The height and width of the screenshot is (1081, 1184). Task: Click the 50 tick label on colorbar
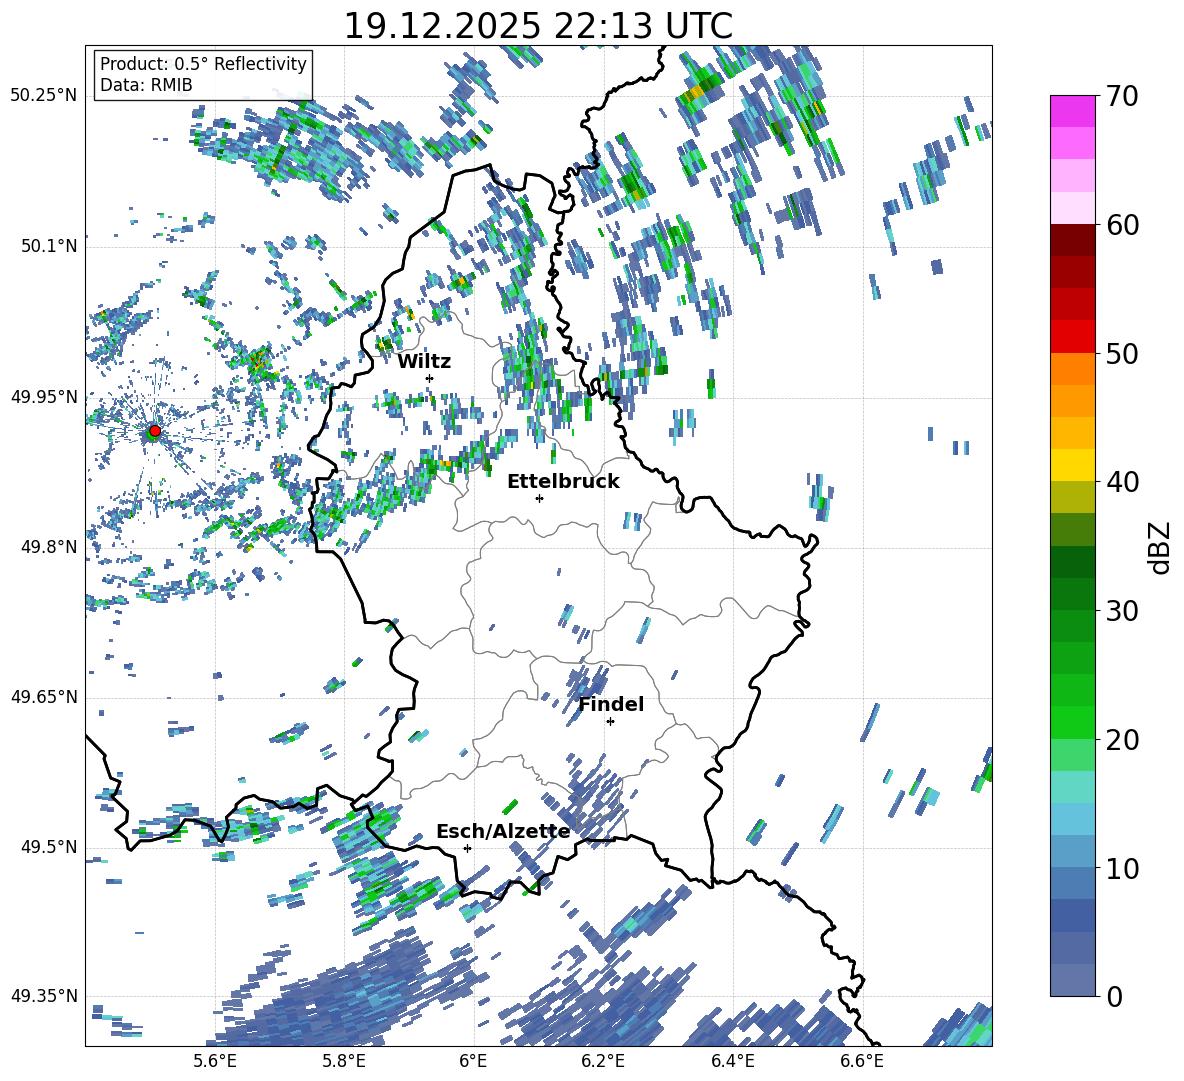click(x=1122, y=354)
